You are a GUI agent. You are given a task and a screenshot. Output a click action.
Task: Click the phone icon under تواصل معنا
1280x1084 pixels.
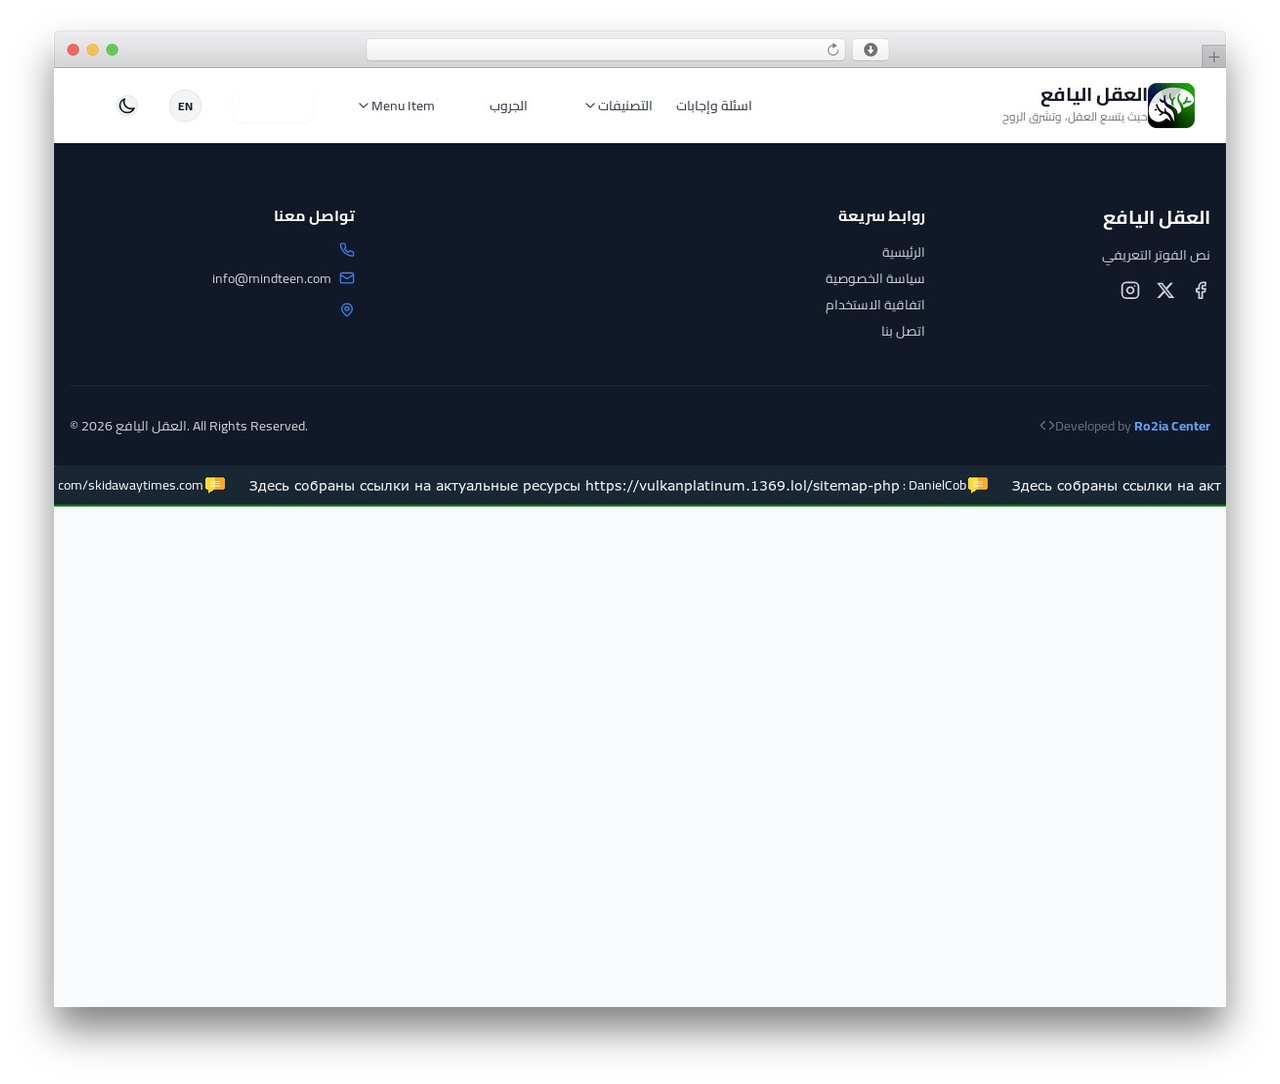coord(347,250)
